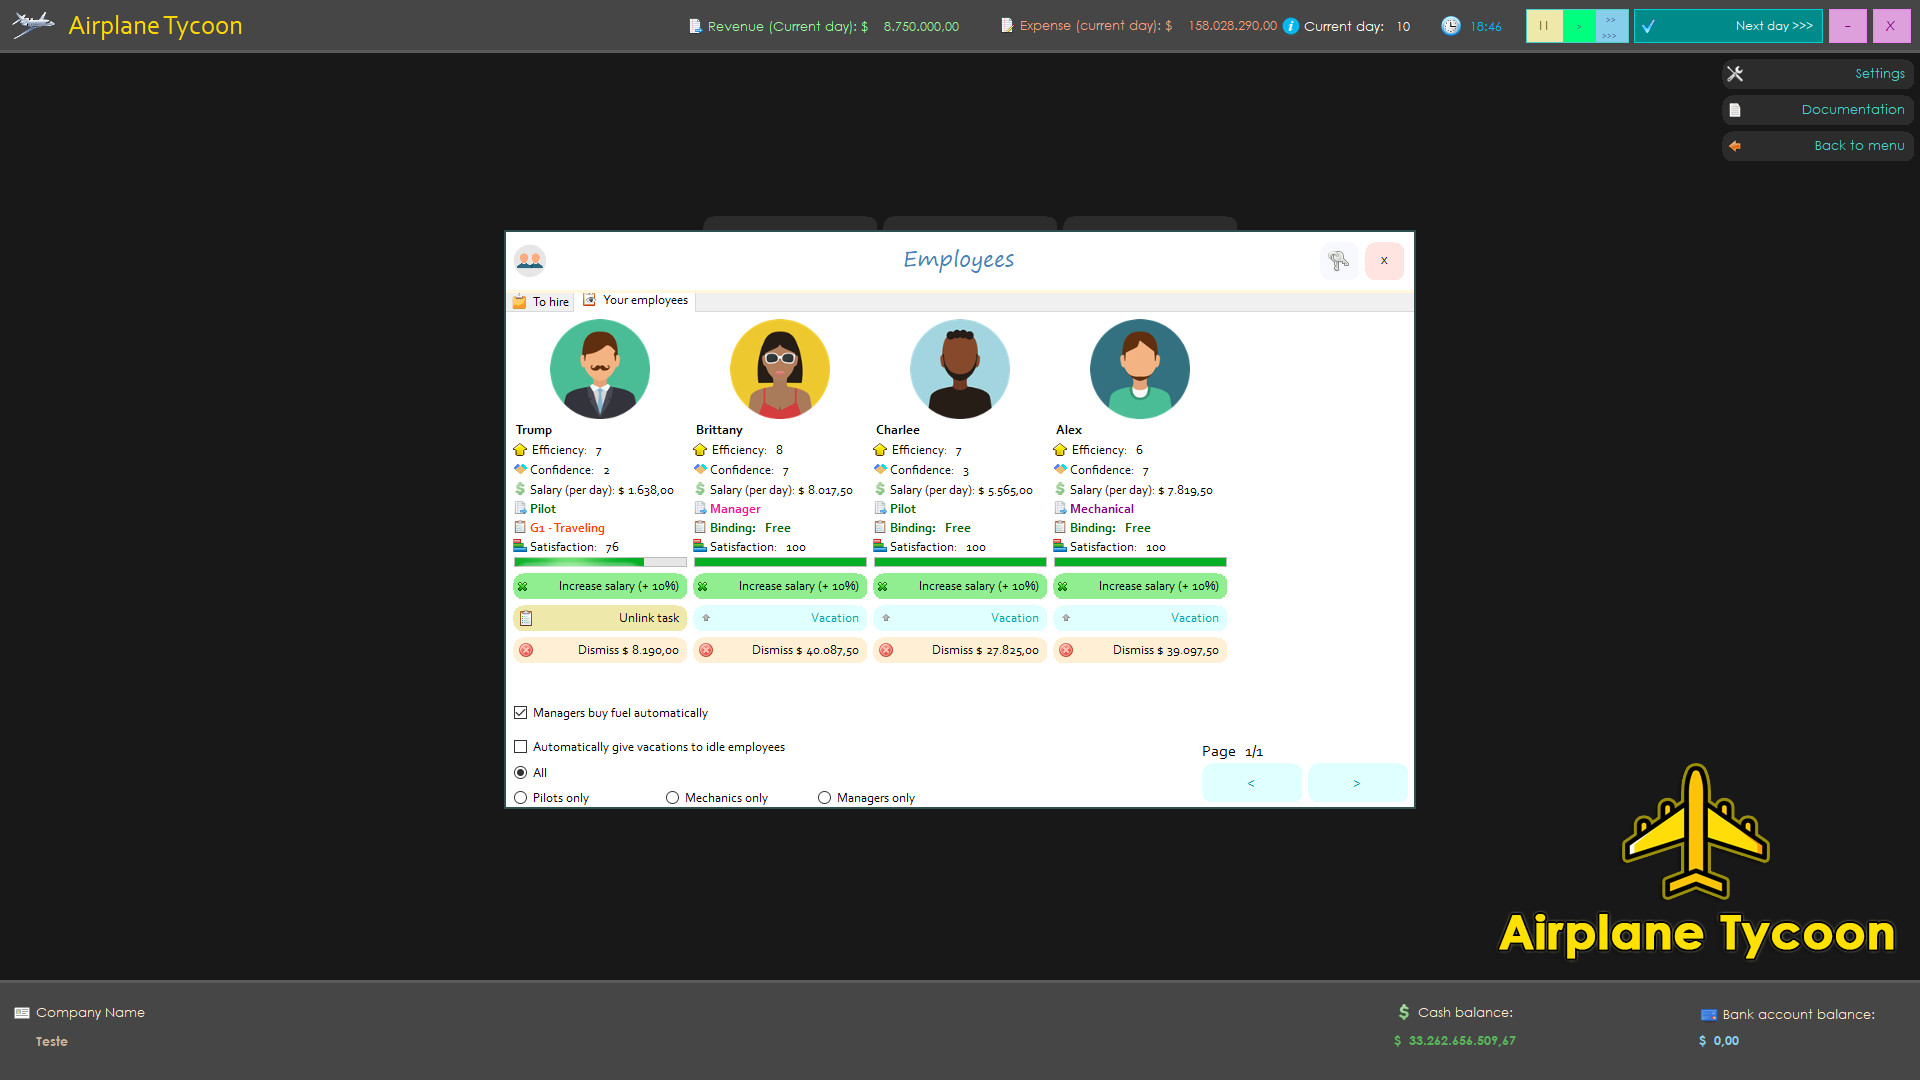The width and height of the screenshot is (1920, 1080).
Task: Select 'Managers only' radio button filter
Action: [824, 796]
